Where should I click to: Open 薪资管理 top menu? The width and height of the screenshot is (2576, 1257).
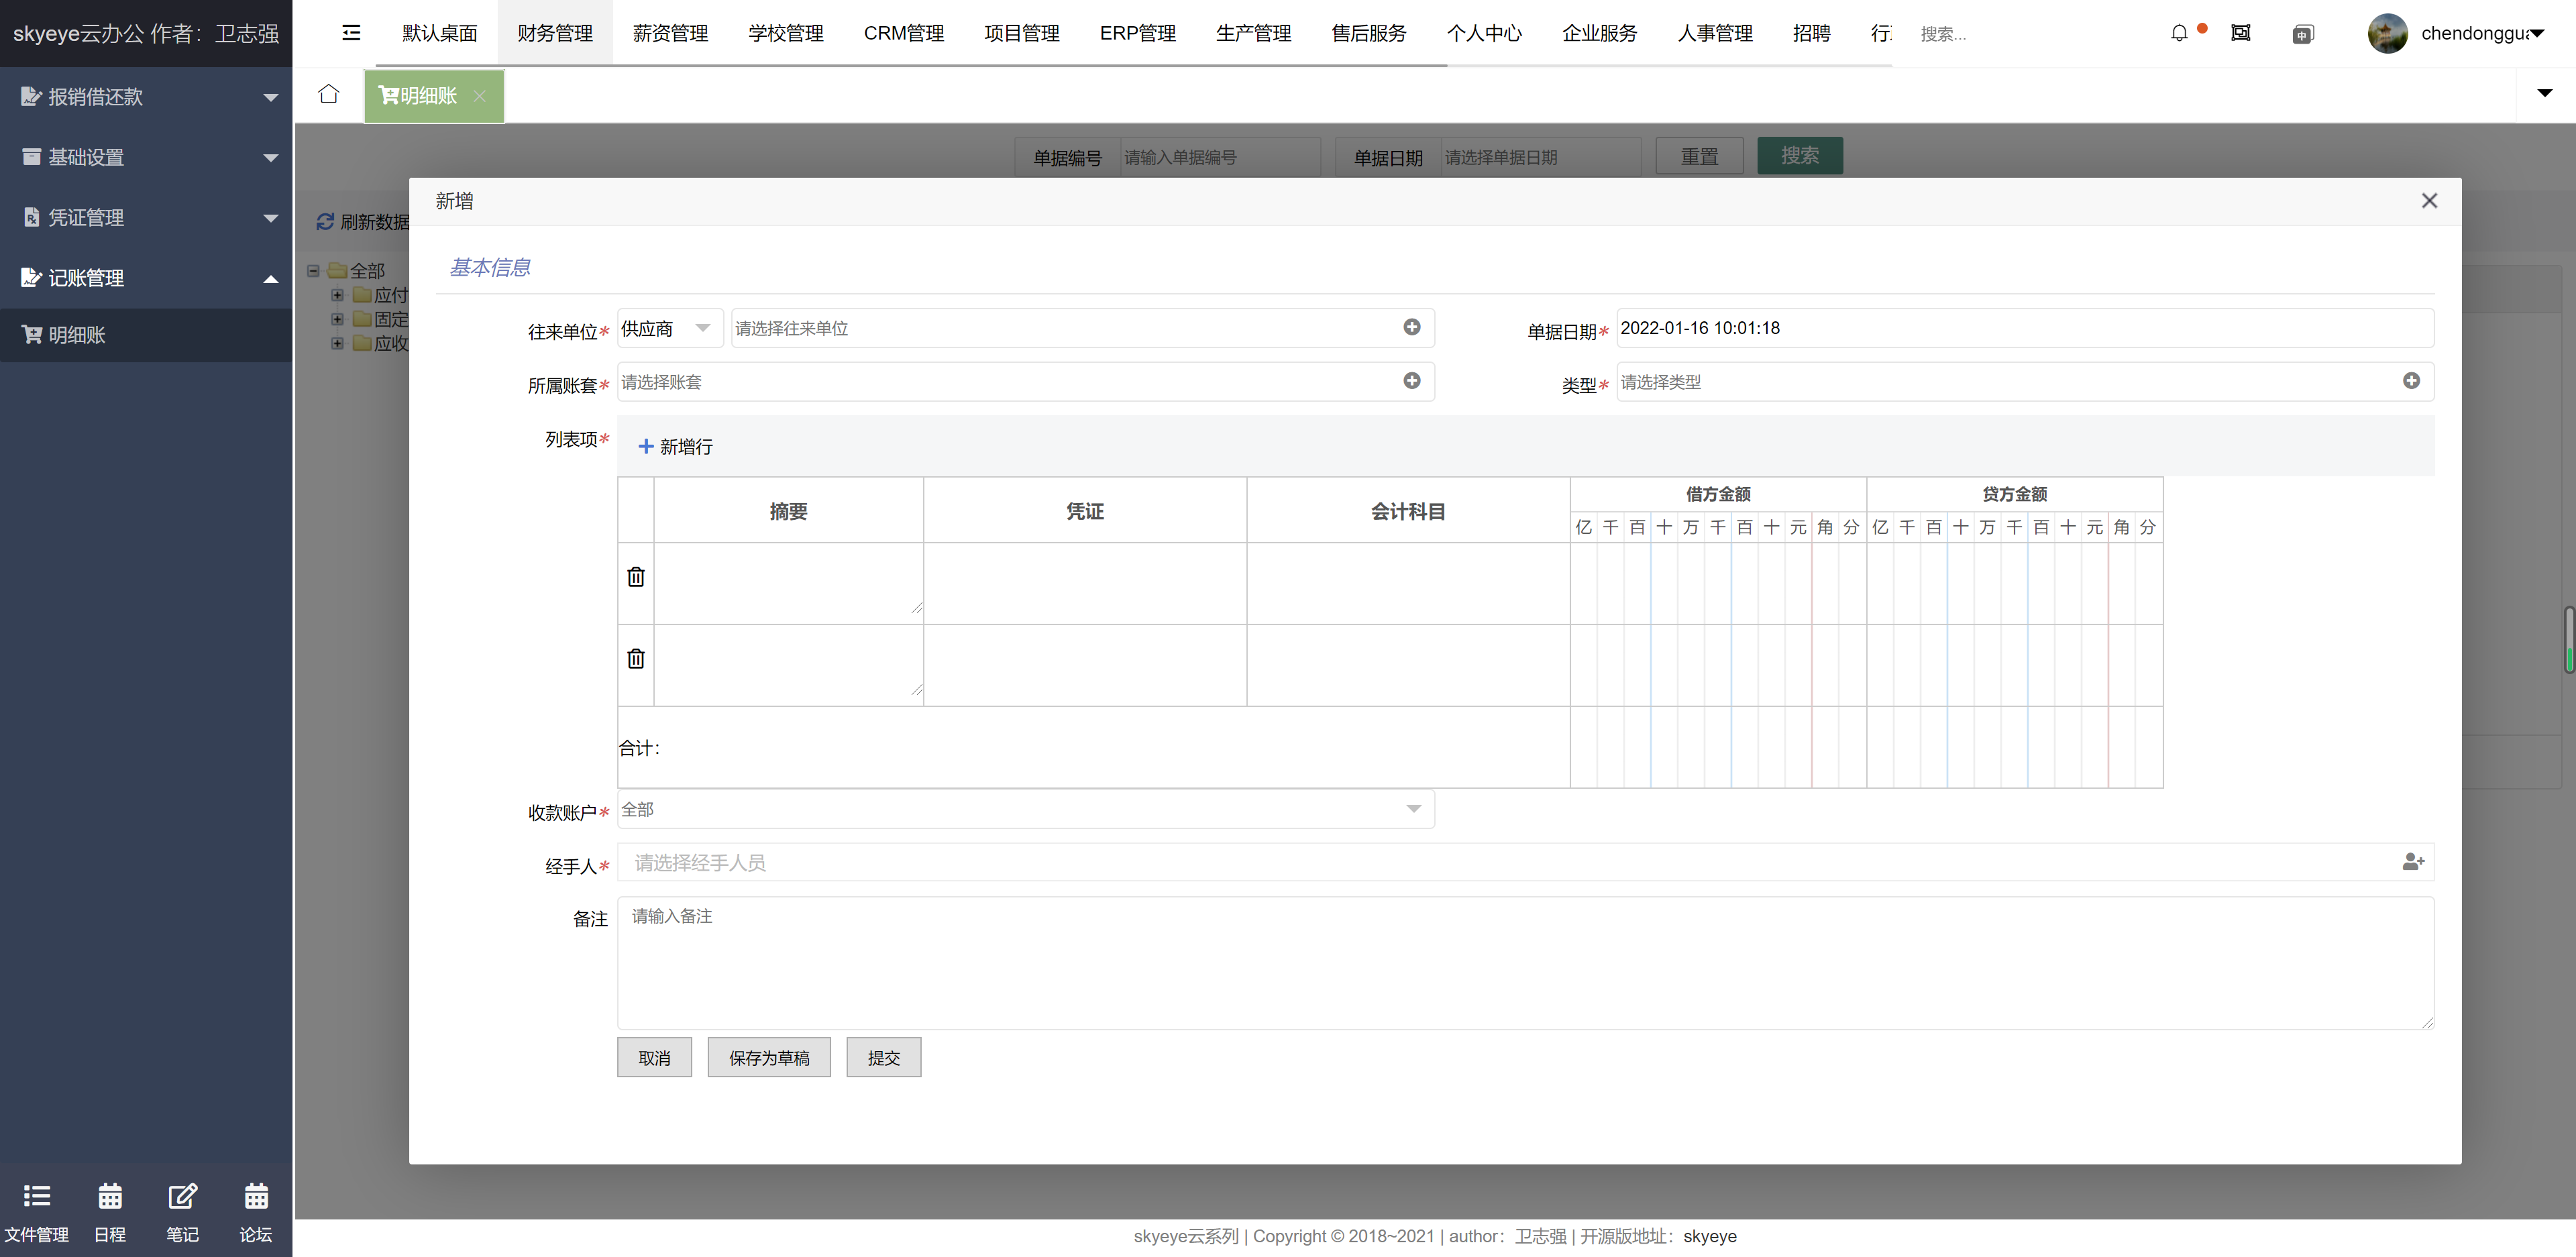click(670, 33)
